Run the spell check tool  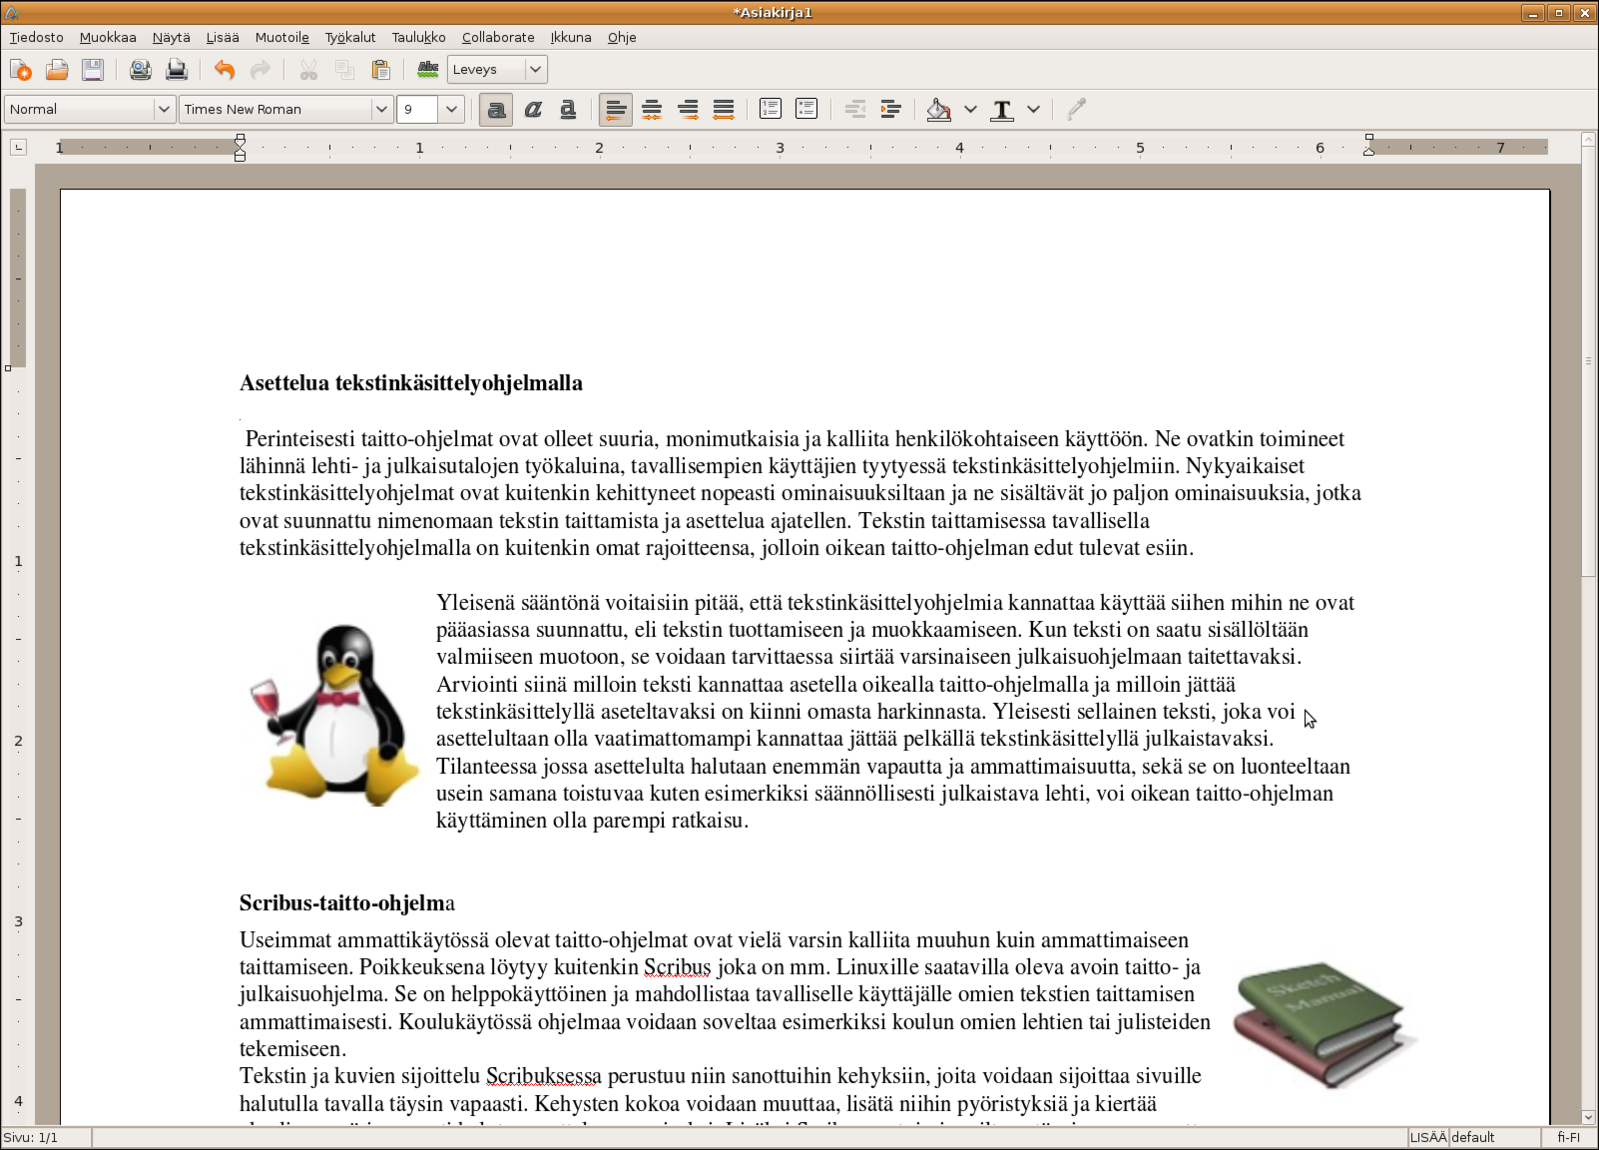(428, 70)
